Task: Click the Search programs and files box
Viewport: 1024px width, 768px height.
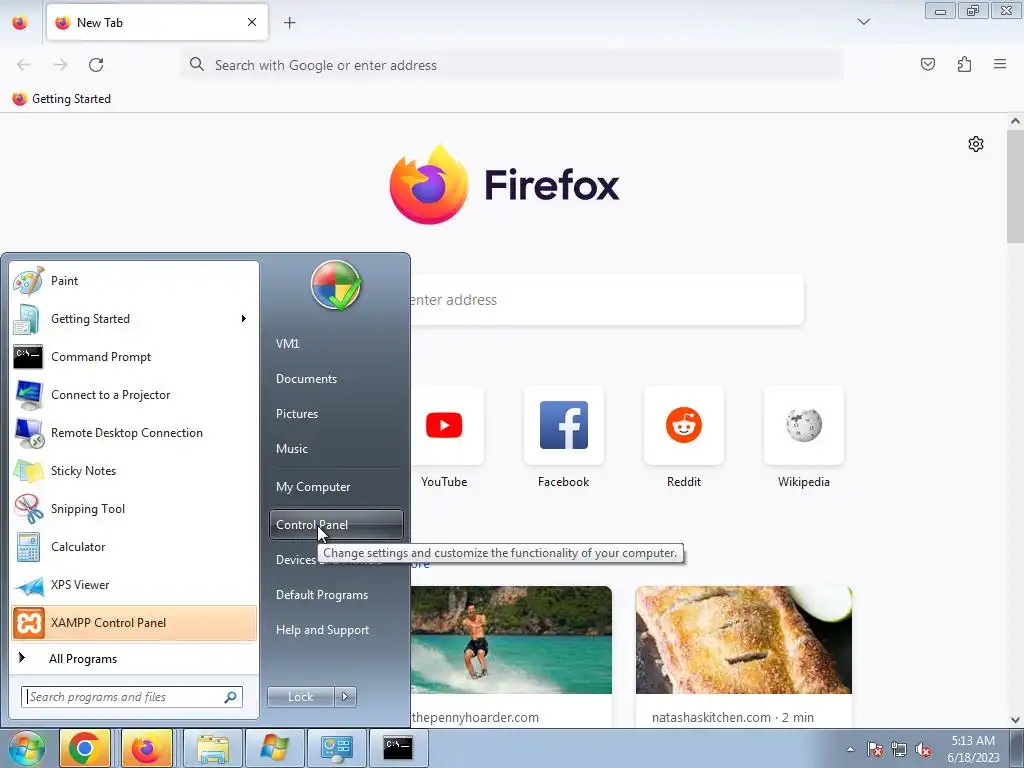Action: [131, 697]
